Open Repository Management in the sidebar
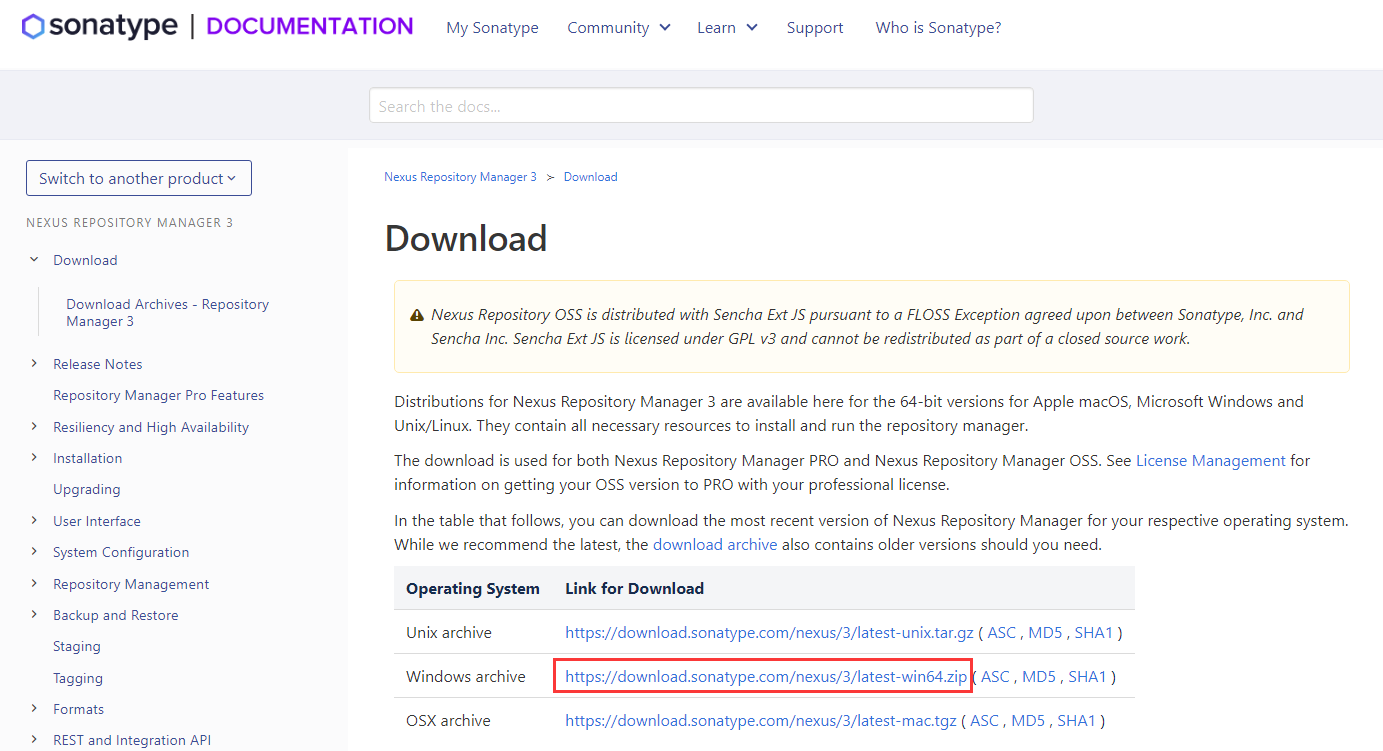The height and width of the screenshot is (751, 1383). point(131,584)
